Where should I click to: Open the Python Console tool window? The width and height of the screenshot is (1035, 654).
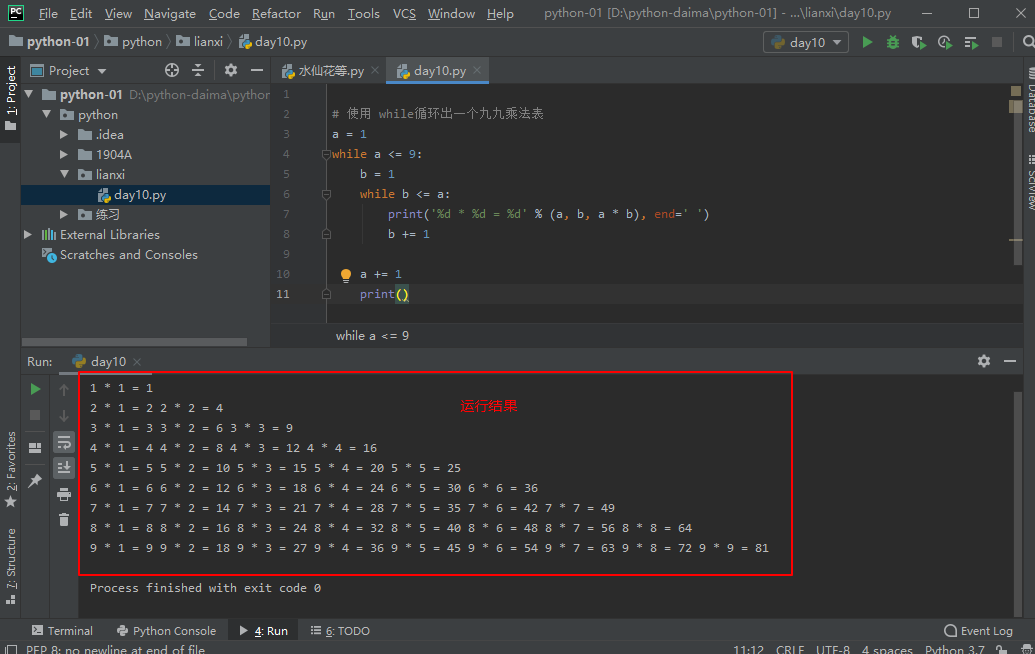click(166, 631)
